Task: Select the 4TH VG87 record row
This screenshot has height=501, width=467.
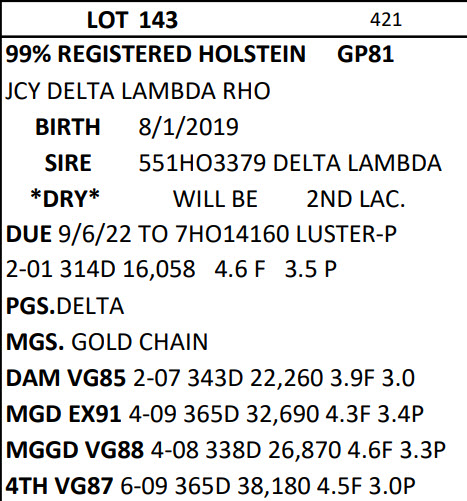Action: (x=210, y=486)
